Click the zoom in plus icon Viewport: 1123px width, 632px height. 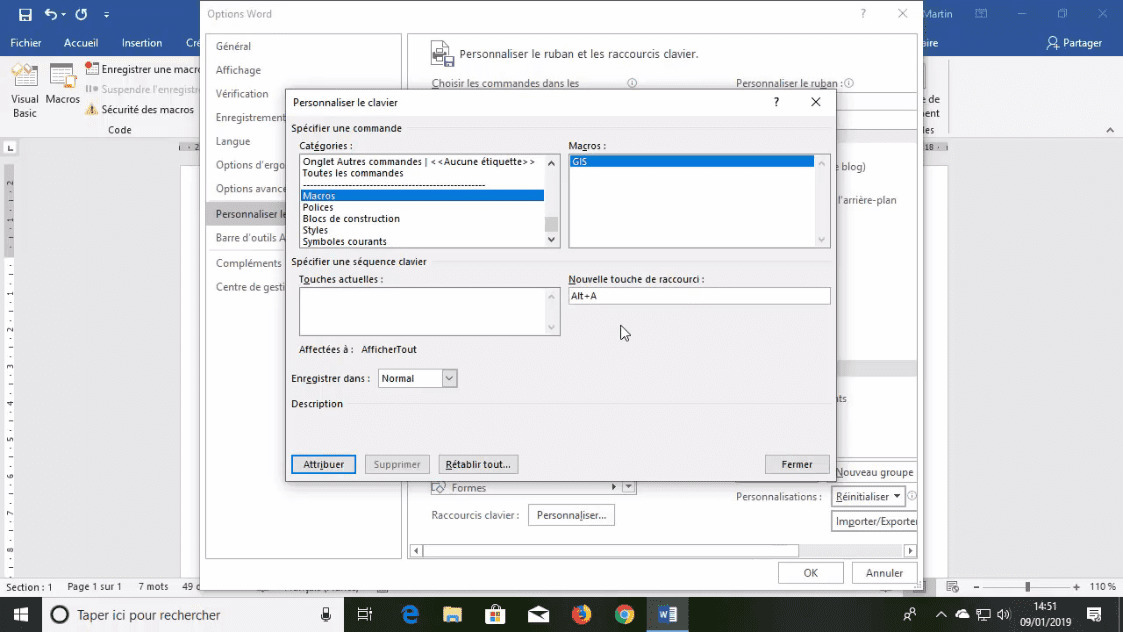click(x=1076, y=587)
